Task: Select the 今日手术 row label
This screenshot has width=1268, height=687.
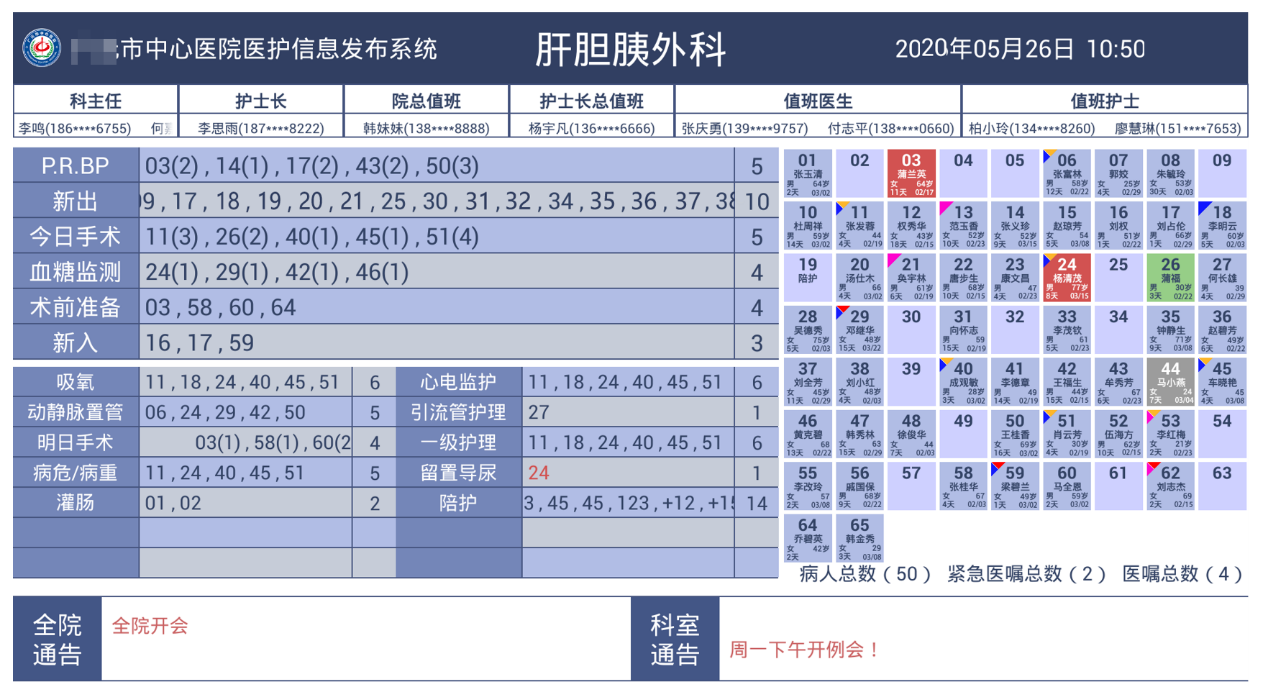Action: [76, 236]
